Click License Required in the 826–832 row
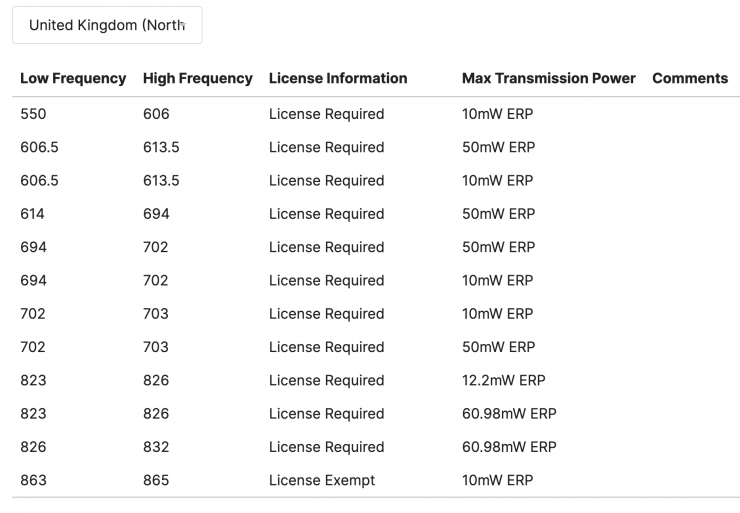 click(x=326, y=447)
